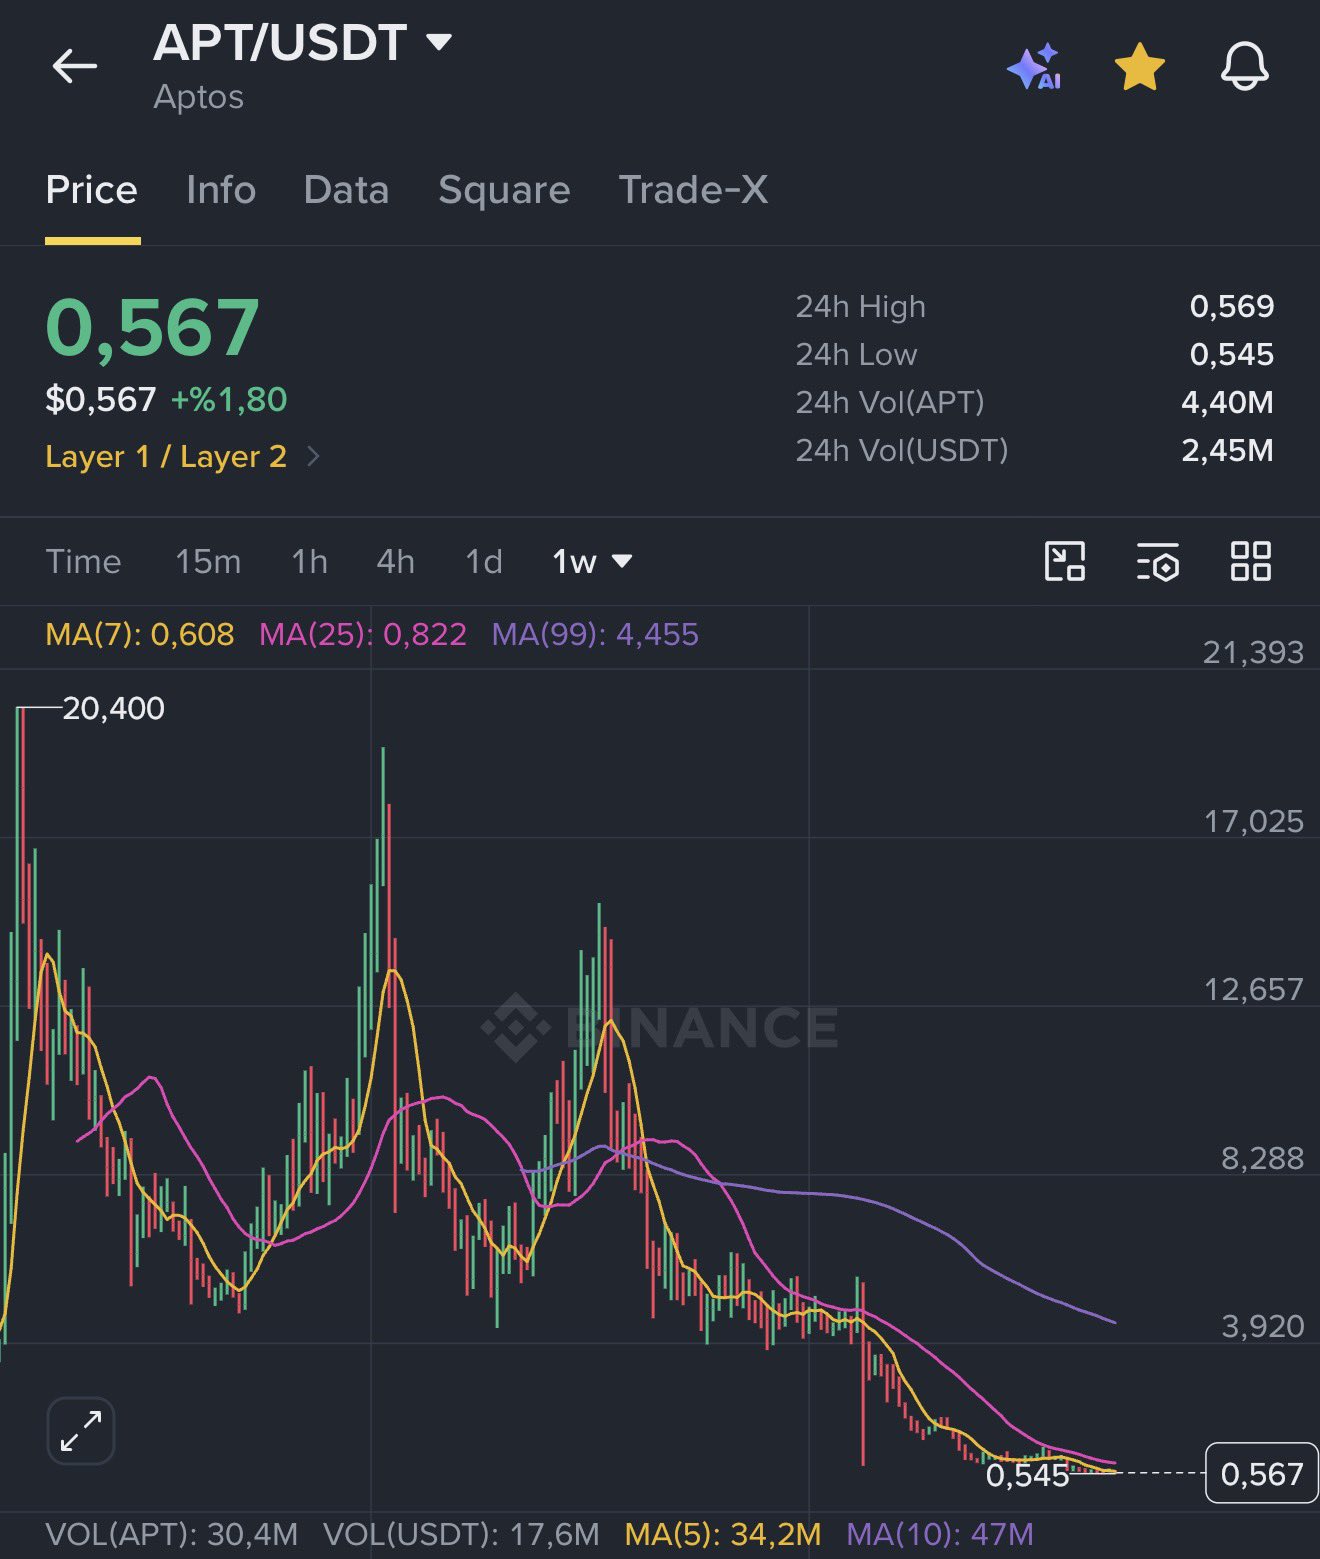1320x1559 pixels.
Task: Select the 4h interval
Action: point(396,561)
